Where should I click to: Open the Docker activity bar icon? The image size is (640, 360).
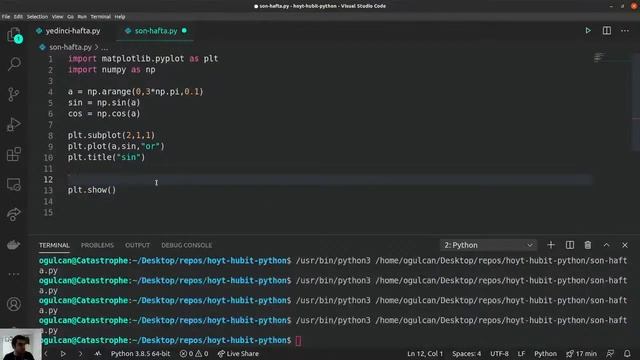pyautogui.click(x=14, y=244)
